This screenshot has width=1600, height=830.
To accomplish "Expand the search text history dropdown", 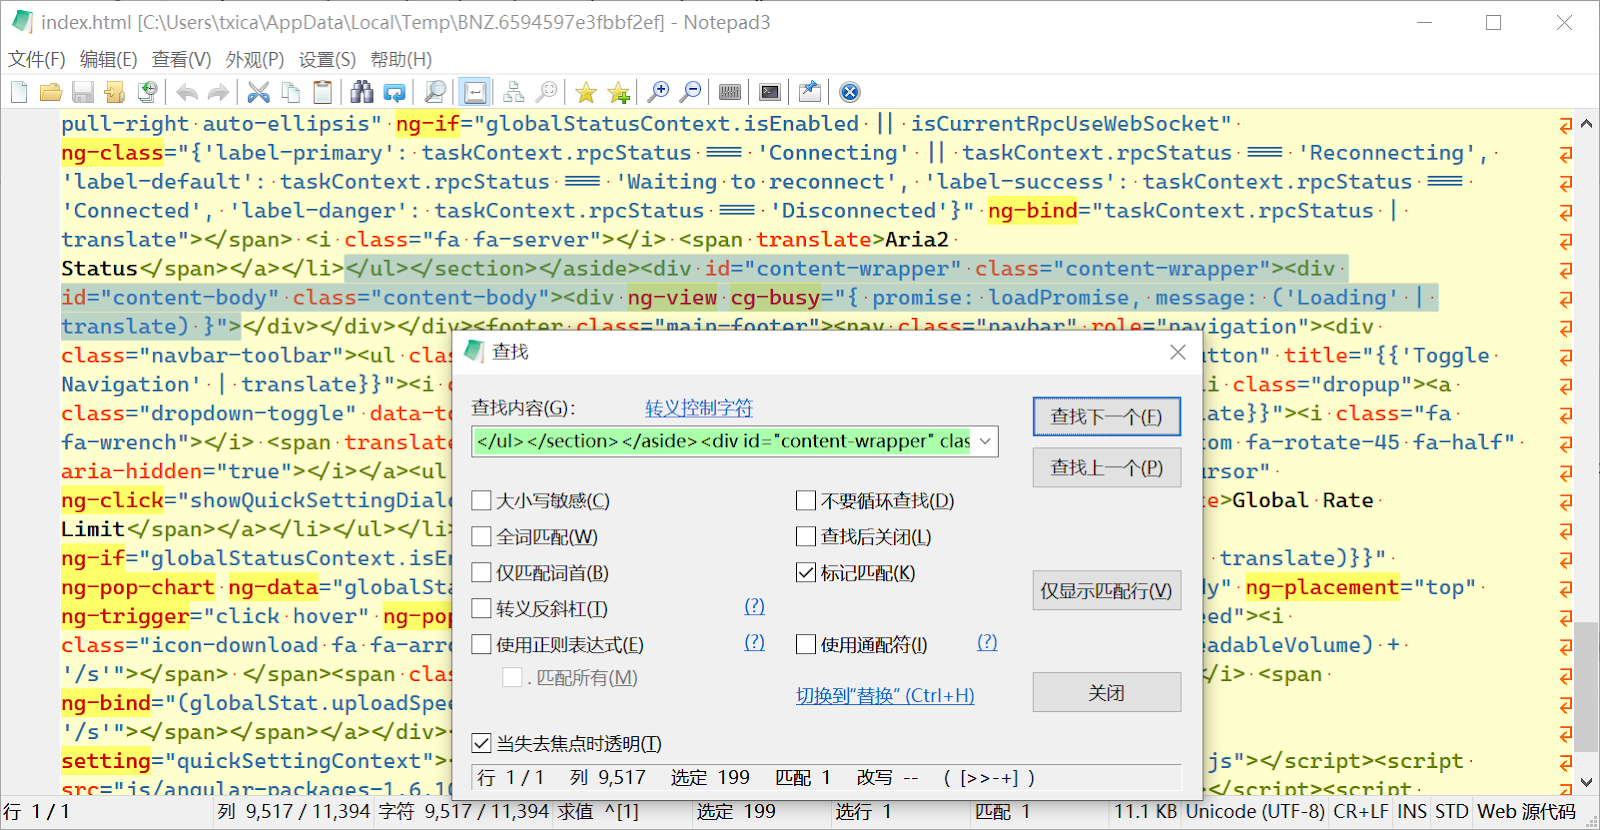I will (x=985, y=441).
